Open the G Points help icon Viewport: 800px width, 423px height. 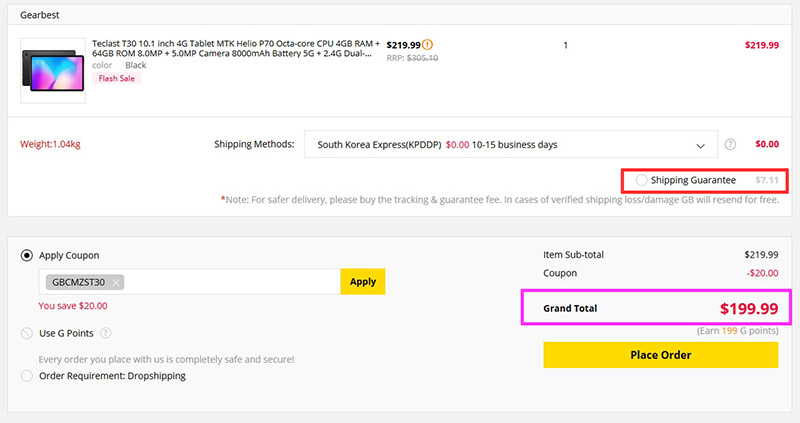106,333
